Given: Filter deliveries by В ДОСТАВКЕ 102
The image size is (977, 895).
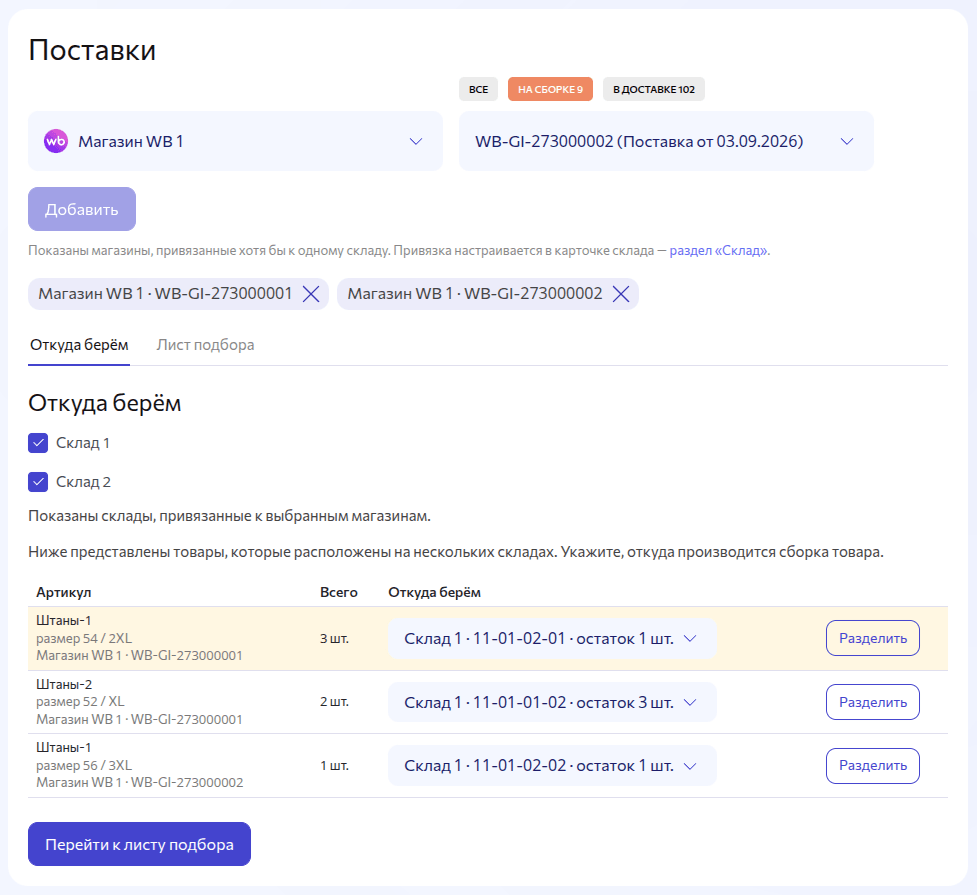Looking at the screenshot, I should coord(654,89).
